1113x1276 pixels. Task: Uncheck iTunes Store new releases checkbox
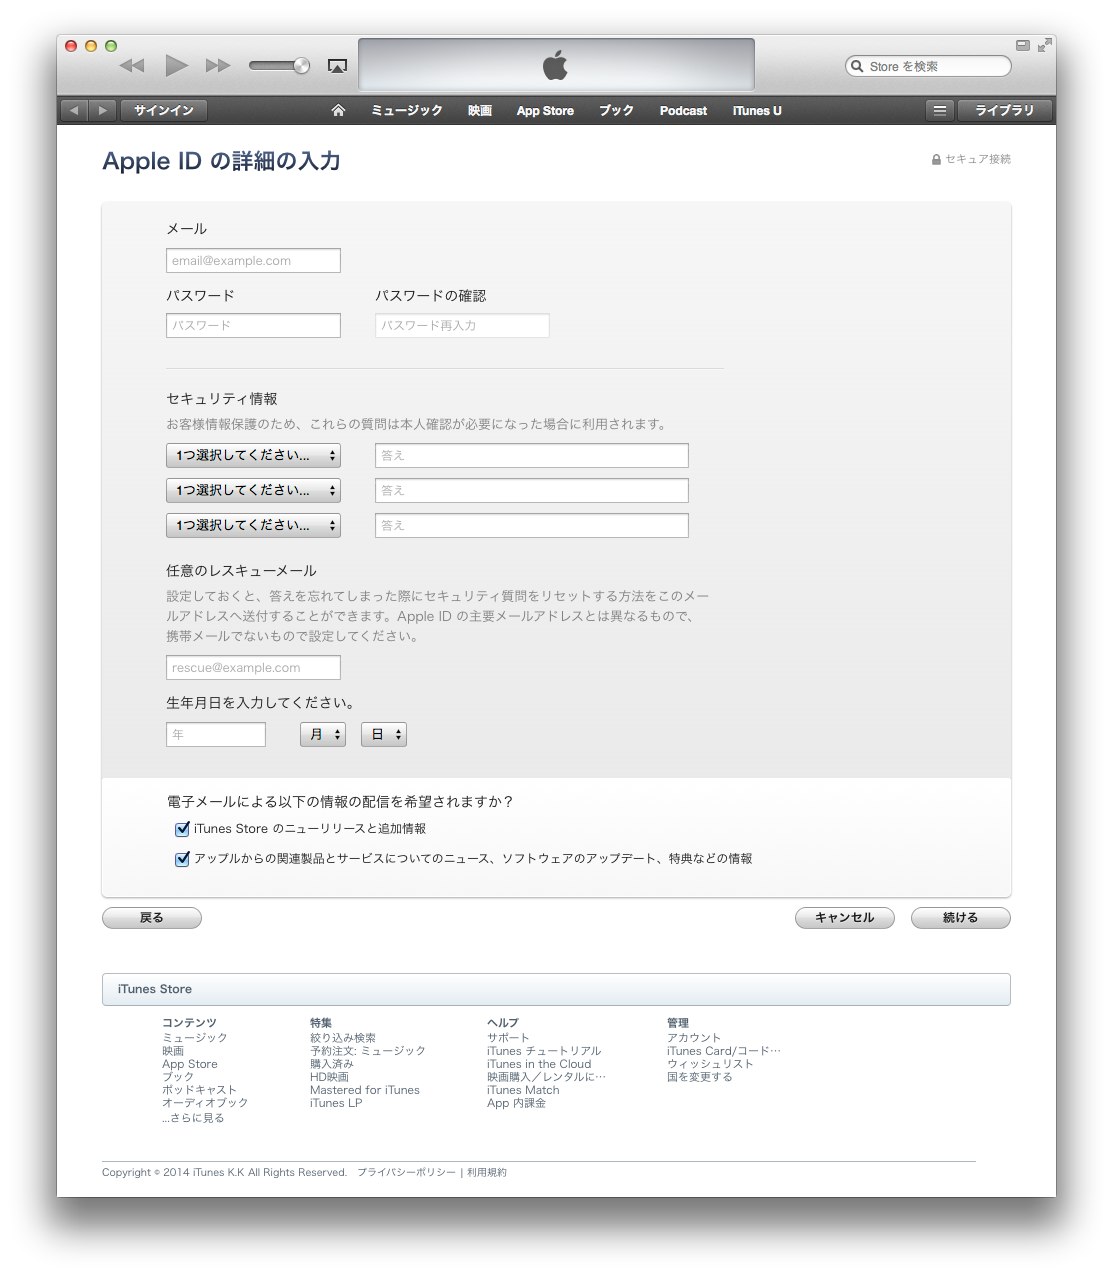(x=182, y=829)
